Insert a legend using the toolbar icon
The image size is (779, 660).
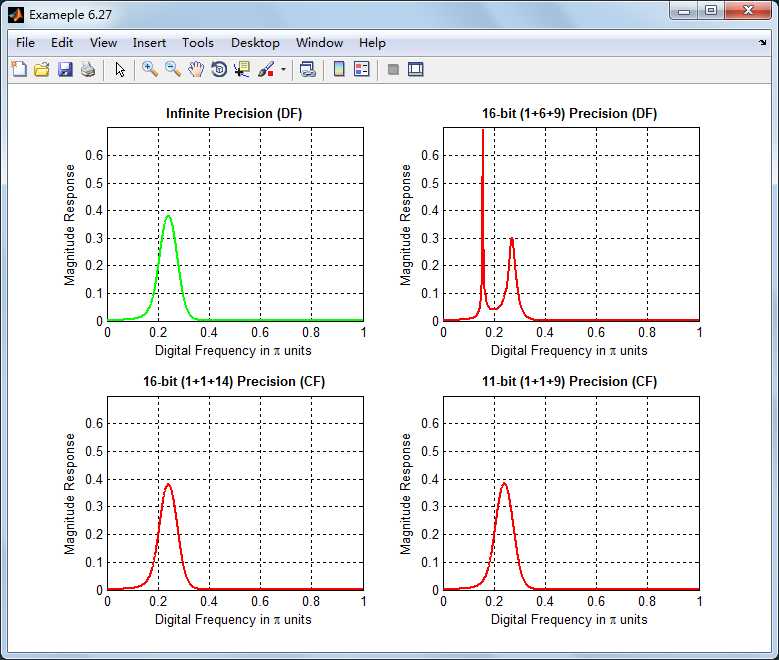362,69
